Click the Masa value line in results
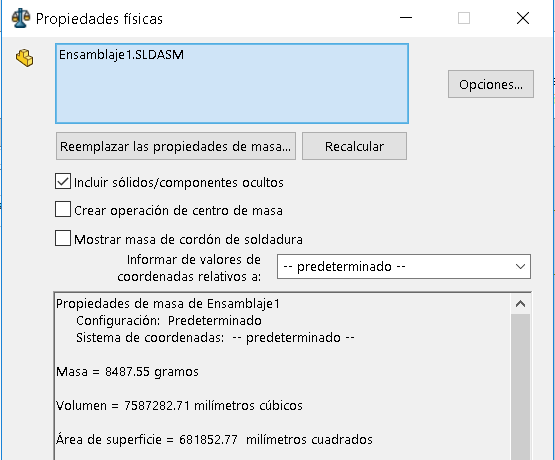 pos(127,372)
